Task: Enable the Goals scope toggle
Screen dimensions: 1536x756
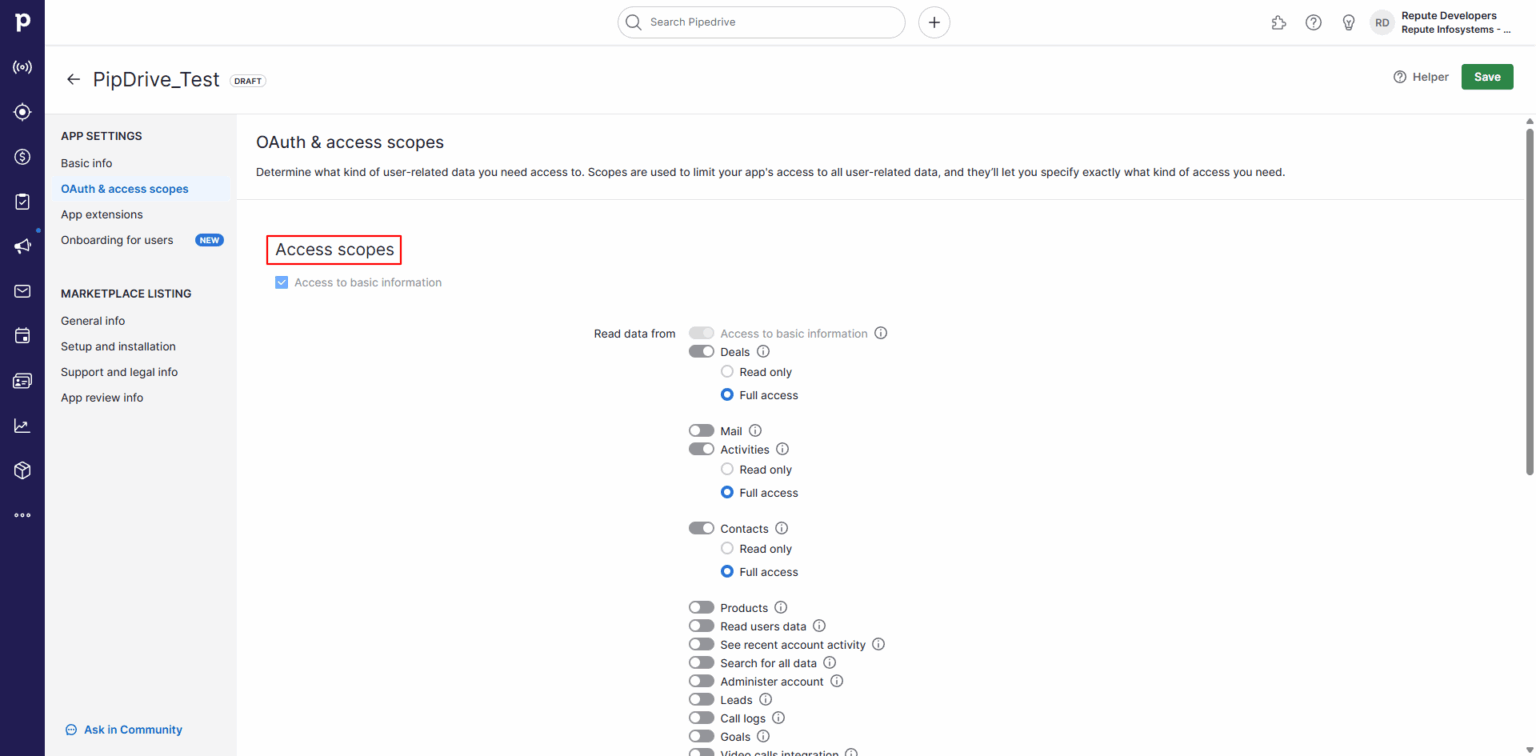Action: tap(701, 737)
